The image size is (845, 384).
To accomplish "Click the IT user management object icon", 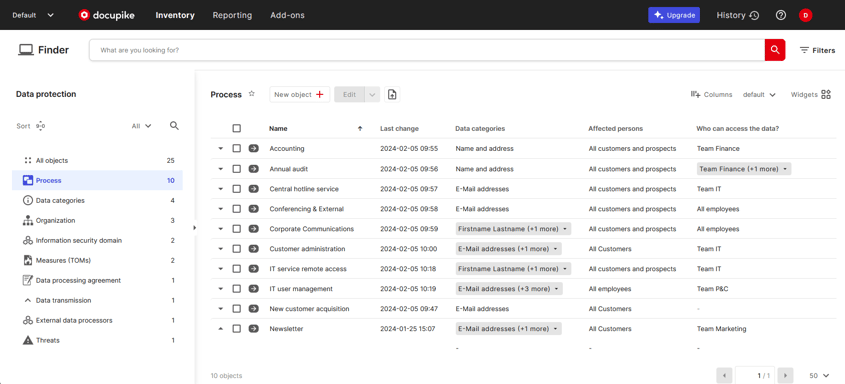I will [253, 289].
